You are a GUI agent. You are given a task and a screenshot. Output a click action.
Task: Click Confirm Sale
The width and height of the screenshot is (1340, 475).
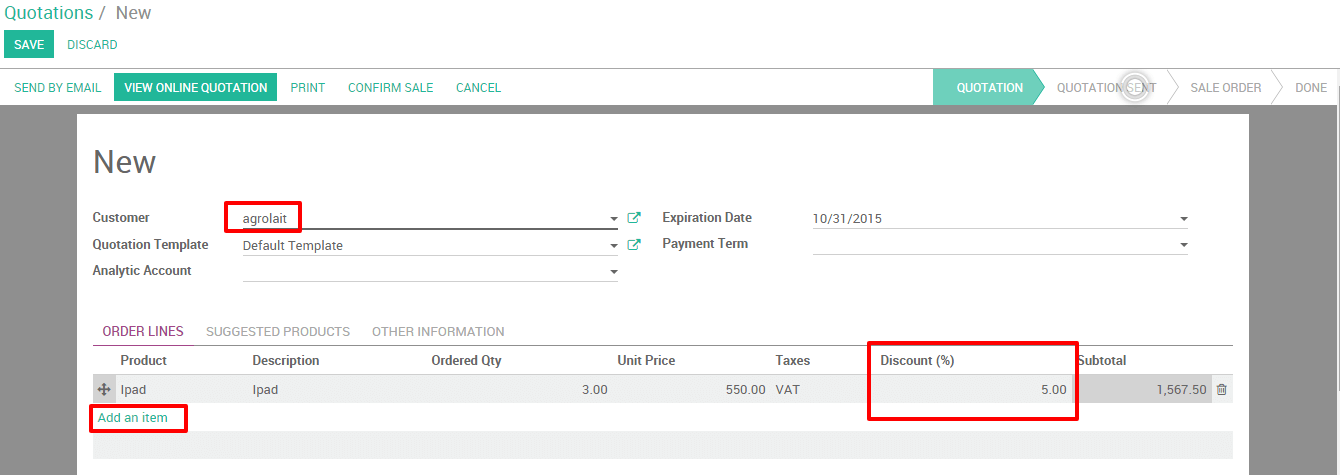[x=390, y=88]
